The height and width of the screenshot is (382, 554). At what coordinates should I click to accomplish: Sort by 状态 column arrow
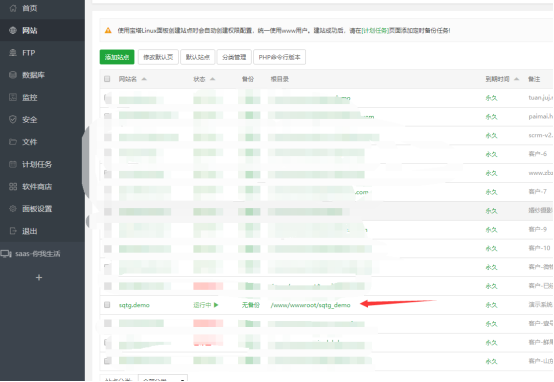point(213,79)
